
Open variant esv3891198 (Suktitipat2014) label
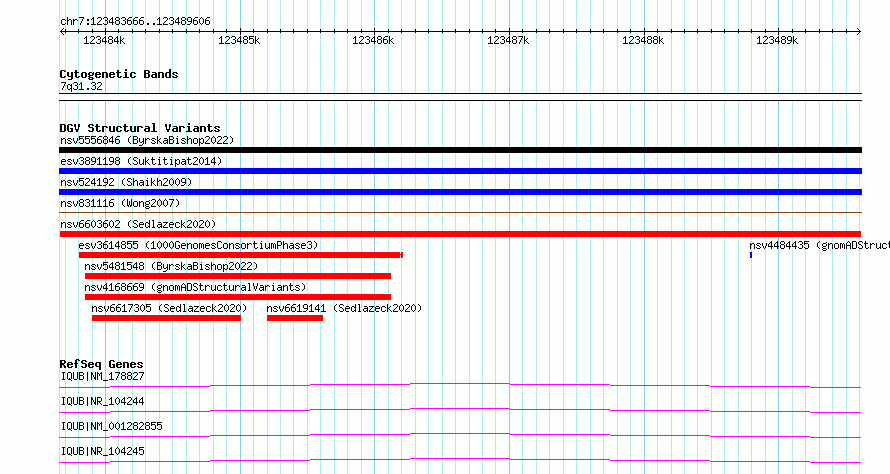(141, 161)
